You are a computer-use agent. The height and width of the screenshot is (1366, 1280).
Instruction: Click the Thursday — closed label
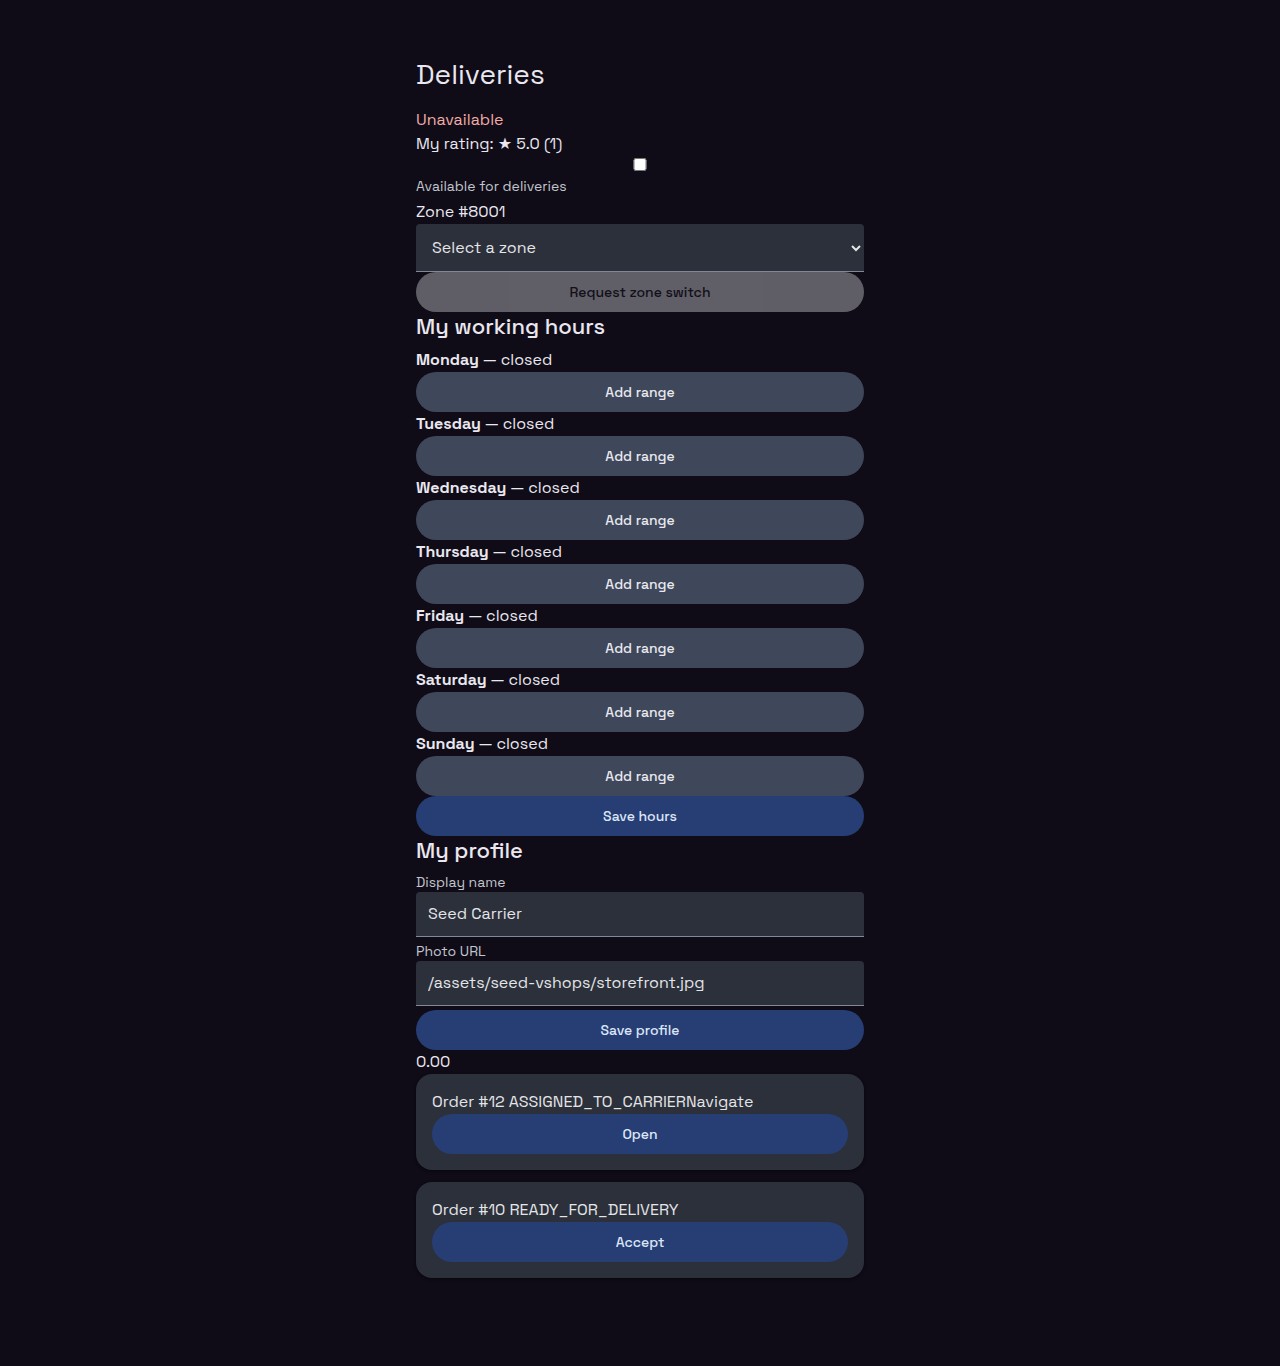click(x=489, y=552)
